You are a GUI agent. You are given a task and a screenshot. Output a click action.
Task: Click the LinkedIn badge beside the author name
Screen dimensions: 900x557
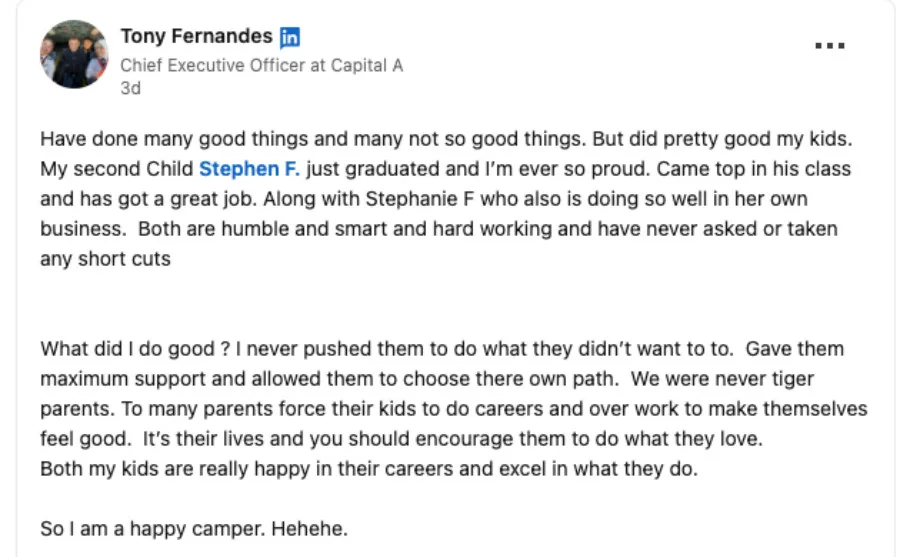tap(290, 37)
